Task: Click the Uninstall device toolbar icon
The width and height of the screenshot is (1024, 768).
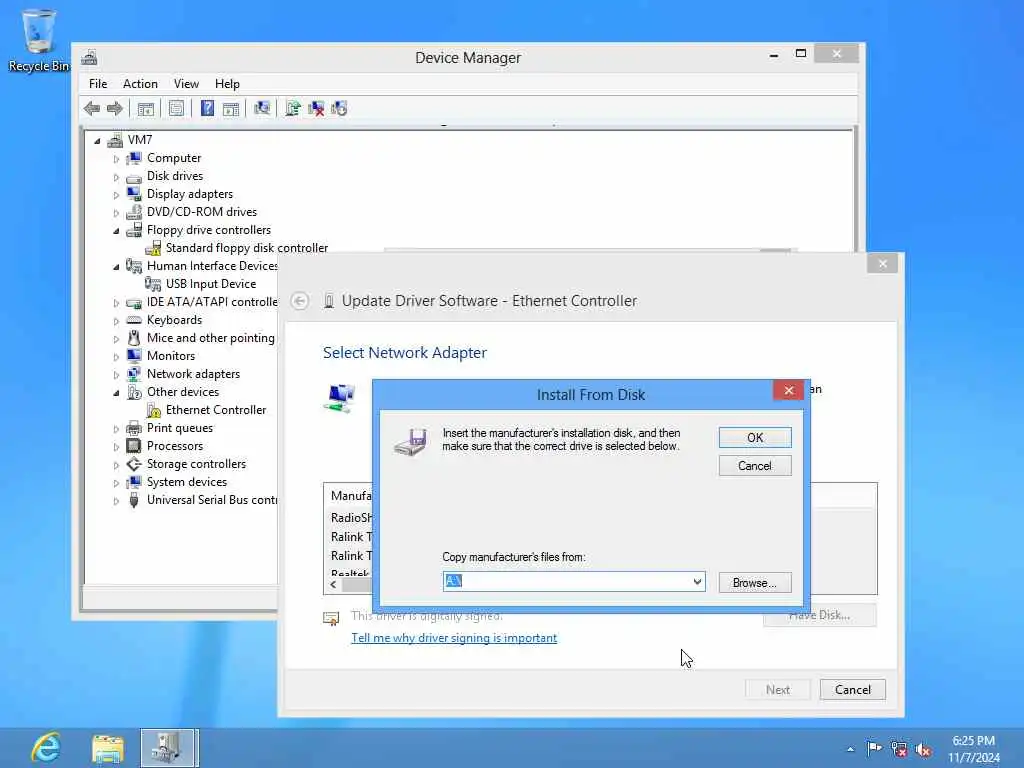Action: 316,108
